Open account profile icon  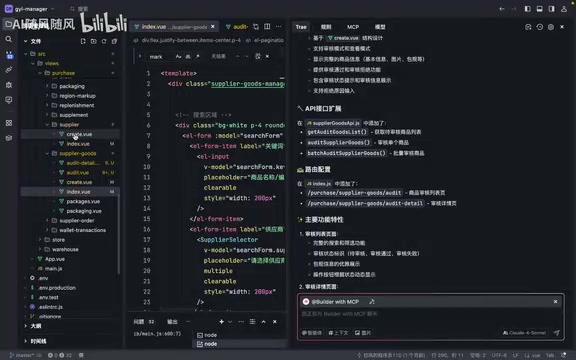pyautogui.click(x=564, y=9)
